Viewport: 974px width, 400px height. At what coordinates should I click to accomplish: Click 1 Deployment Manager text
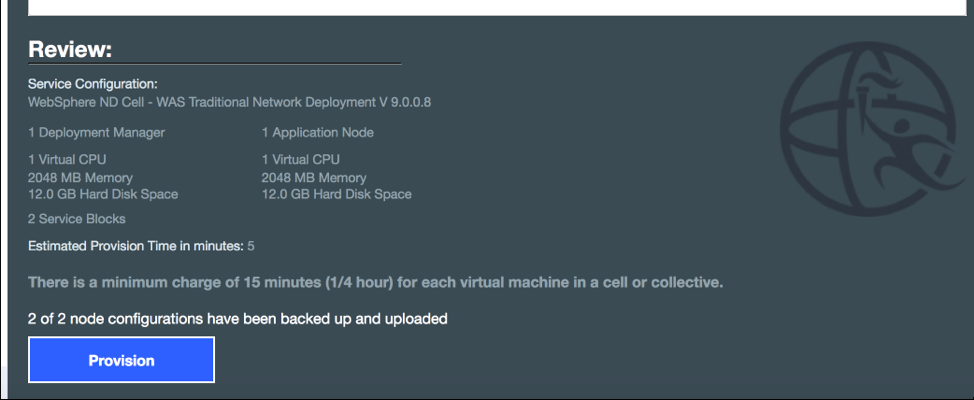coord(96,132)
